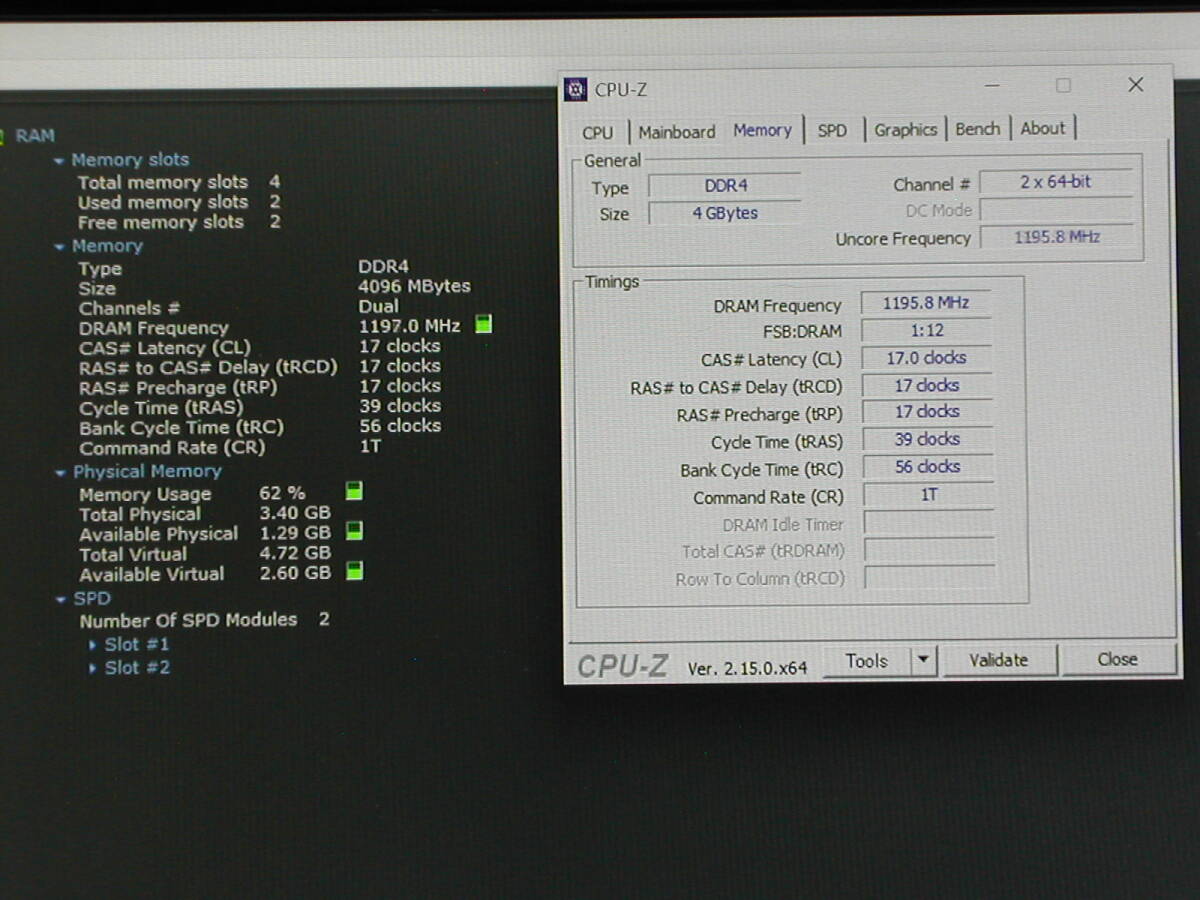
Task: Open the SPD tab
Action: click(832, 130)
